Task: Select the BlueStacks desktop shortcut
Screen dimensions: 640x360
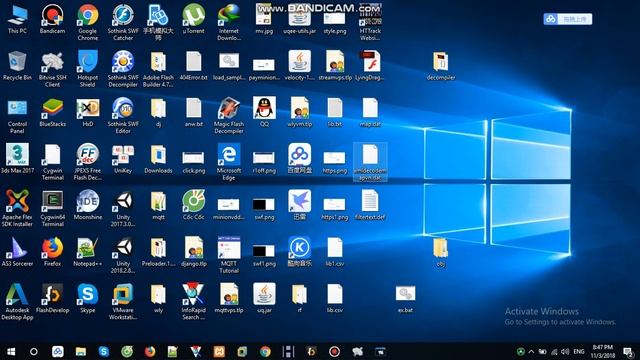Action: click(x=52, y=112)
